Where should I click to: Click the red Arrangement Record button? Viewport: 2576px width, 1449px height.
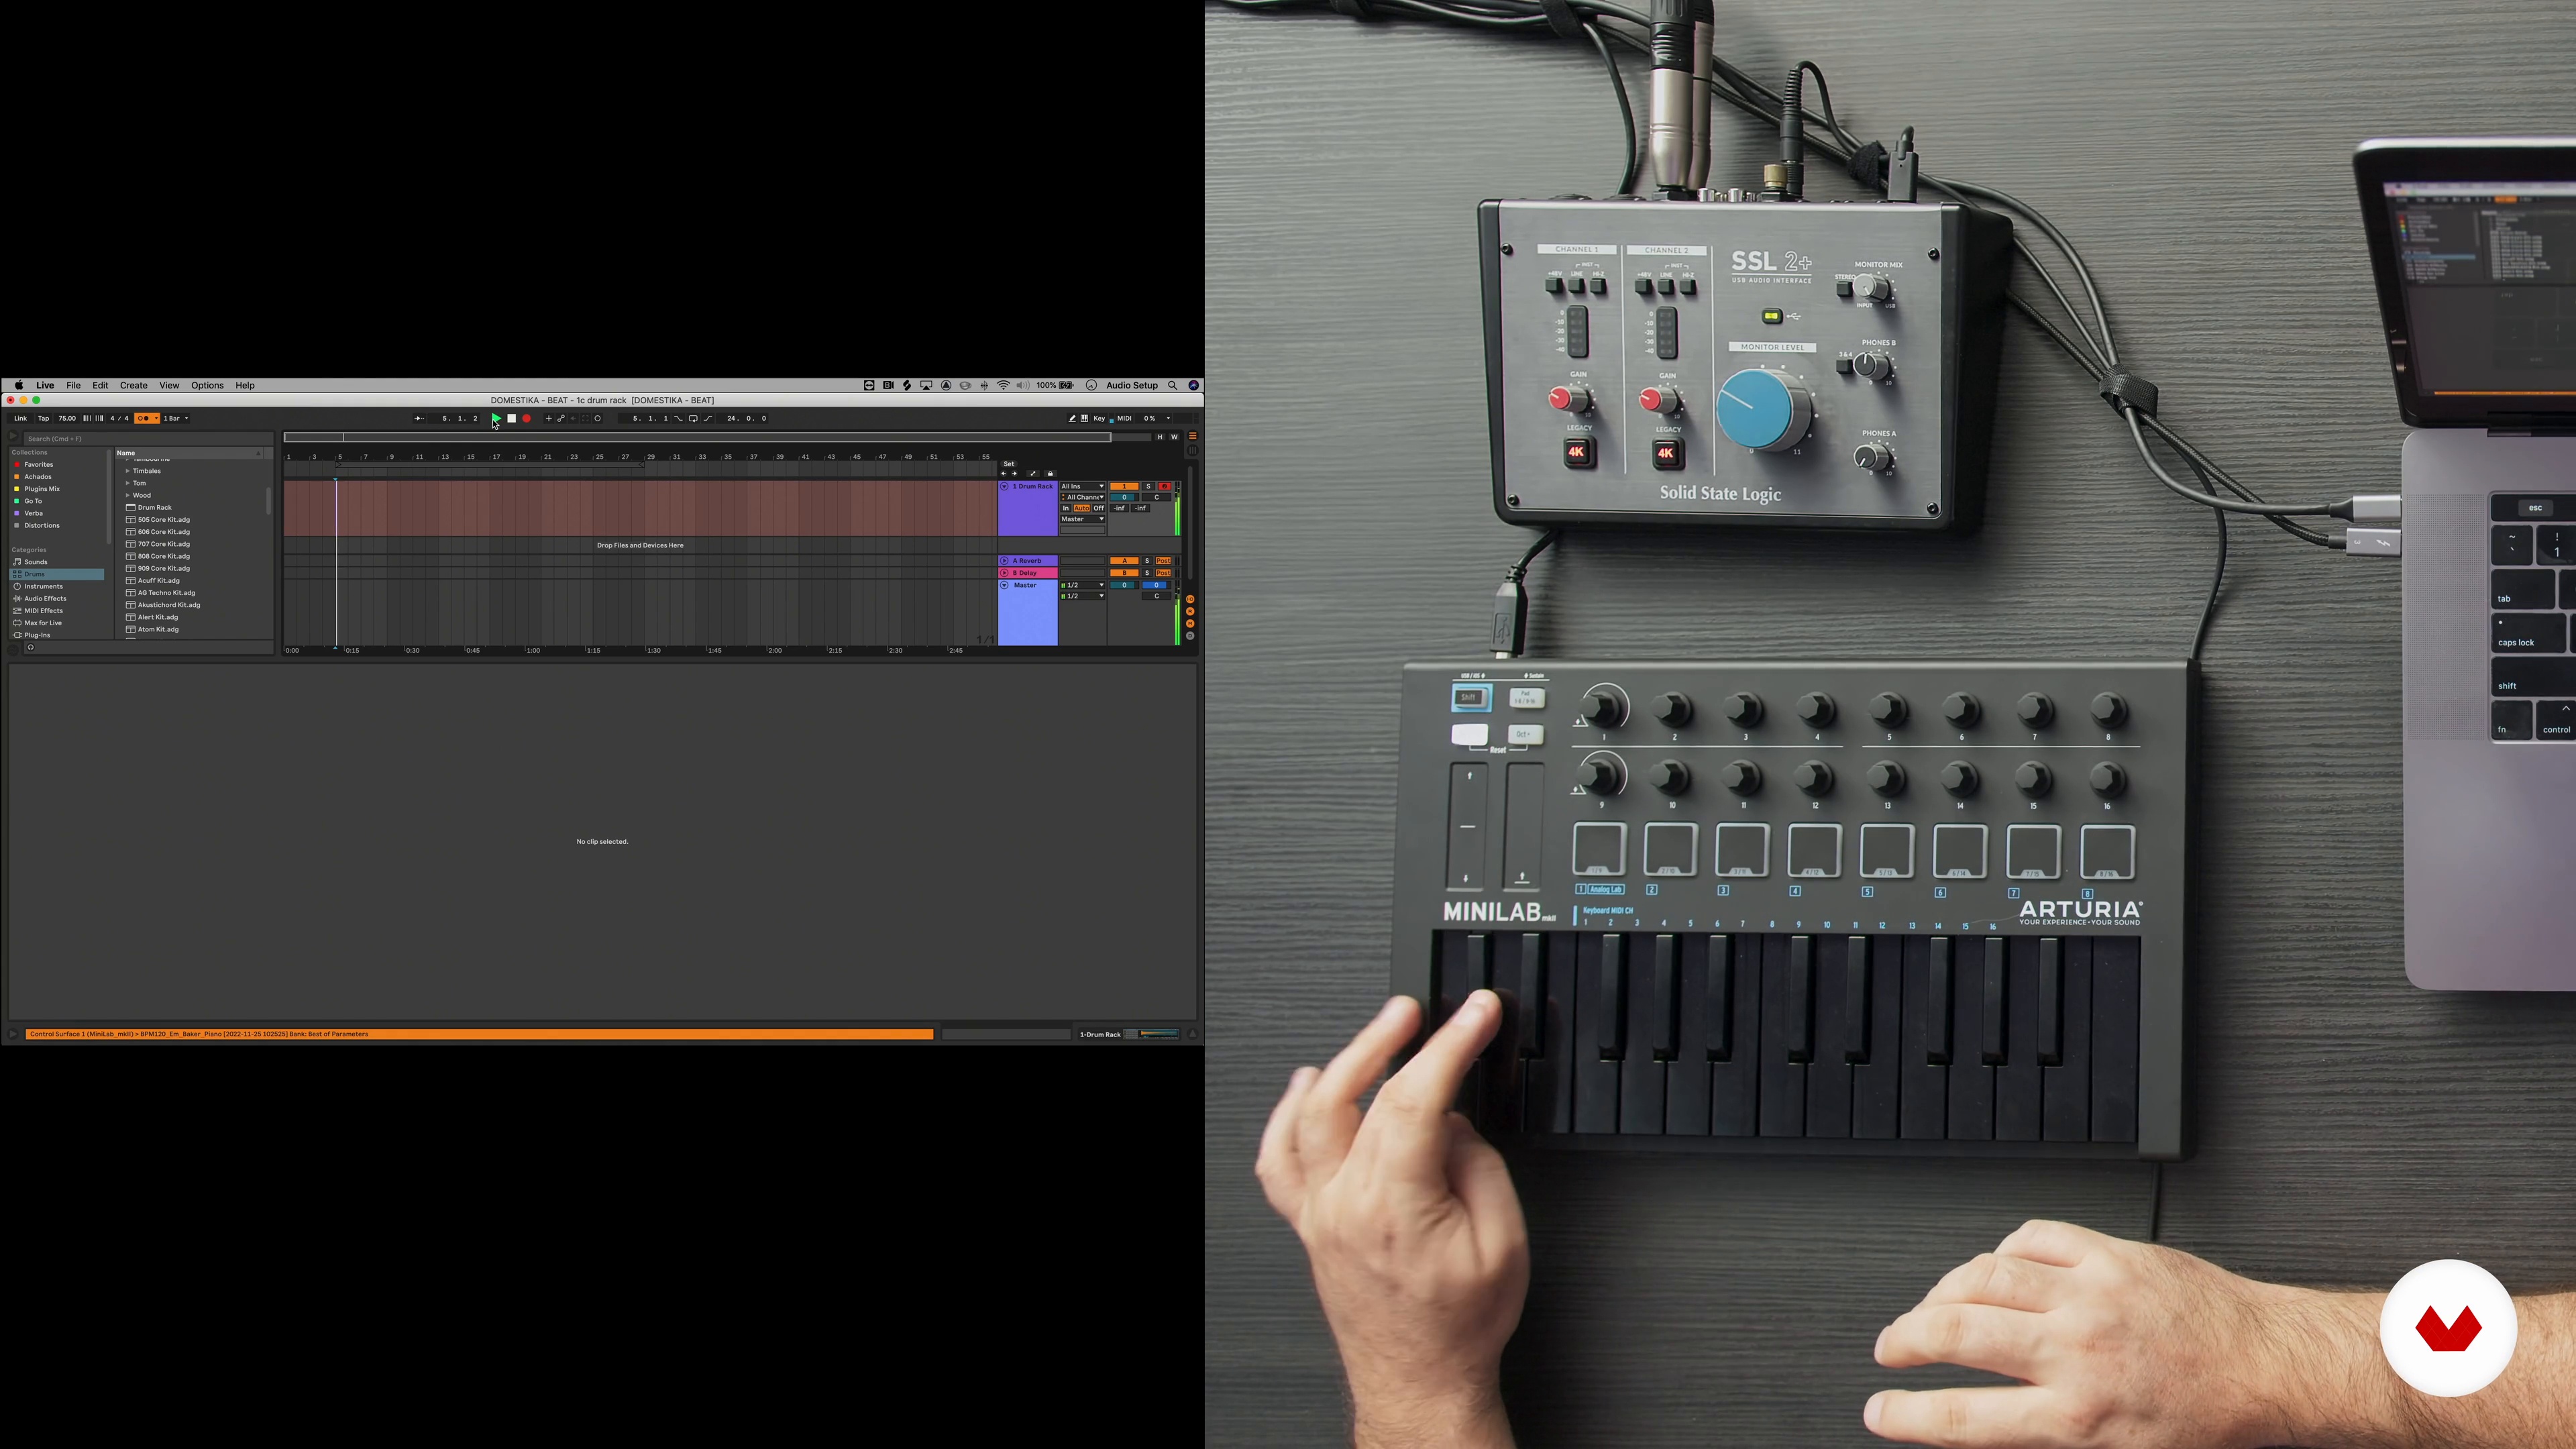point(527,418)
